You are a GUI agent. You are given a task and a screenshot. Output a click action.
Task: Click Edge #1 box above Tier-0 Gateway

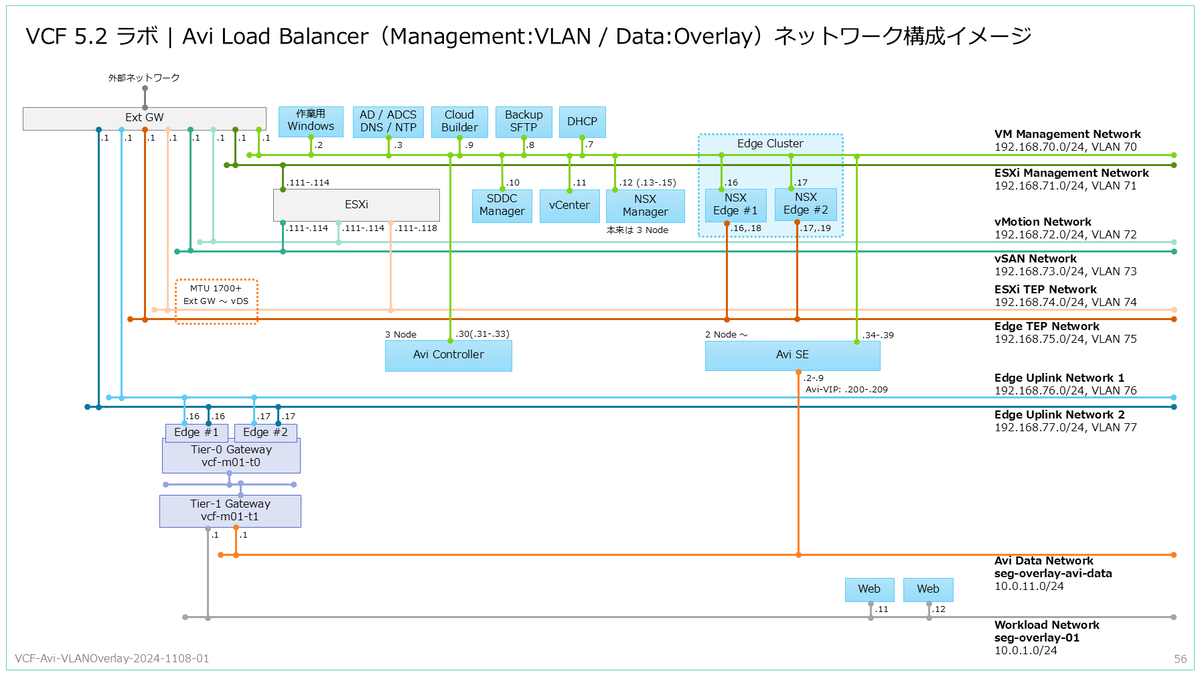coord(195,432)
